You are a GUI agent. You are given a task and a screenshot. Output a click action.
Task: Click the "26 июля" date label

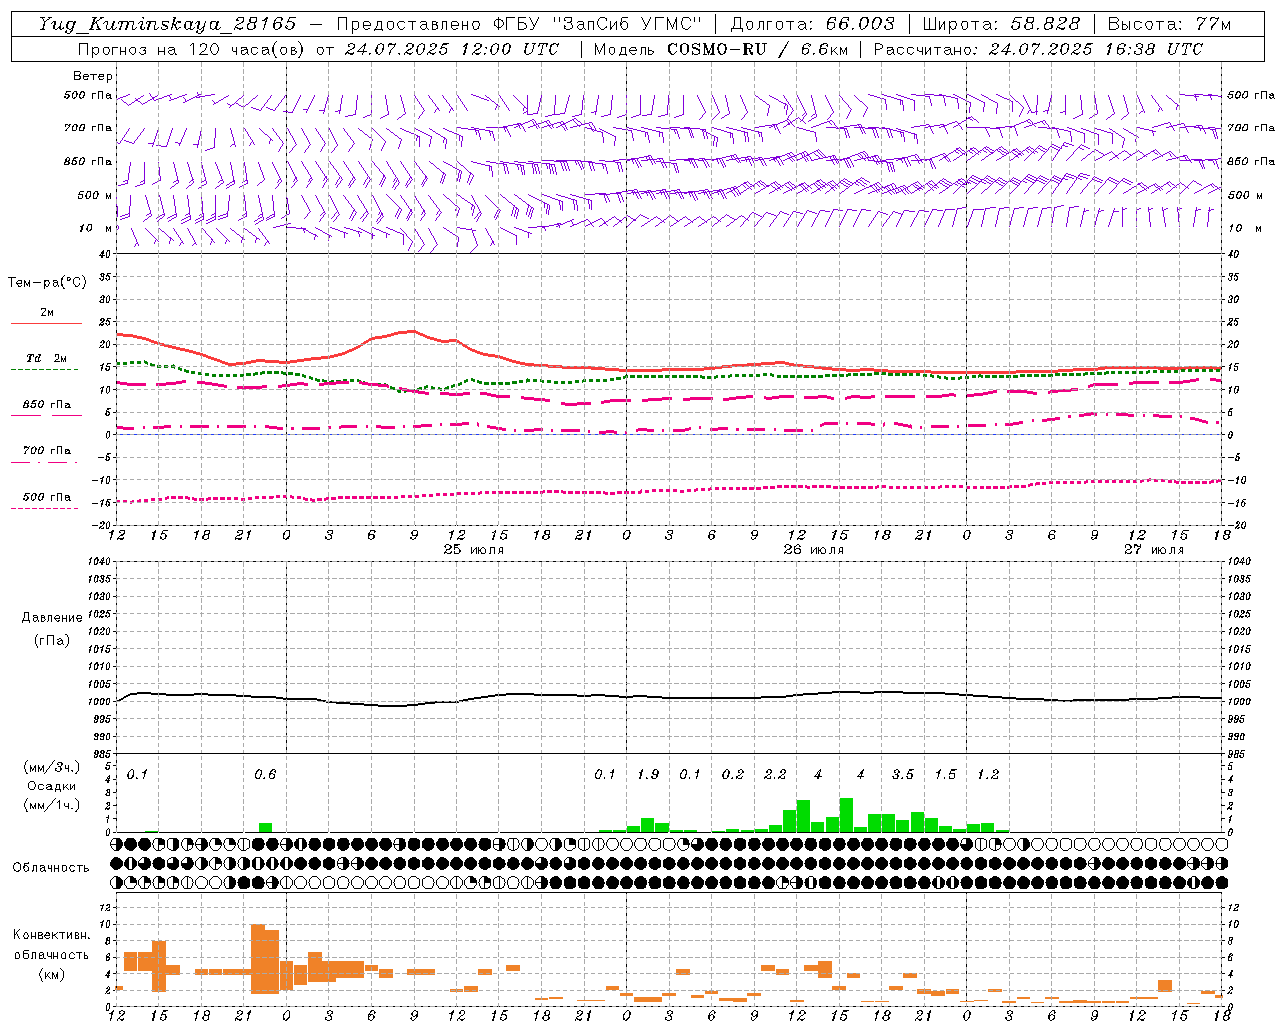[x=814, y=550]
